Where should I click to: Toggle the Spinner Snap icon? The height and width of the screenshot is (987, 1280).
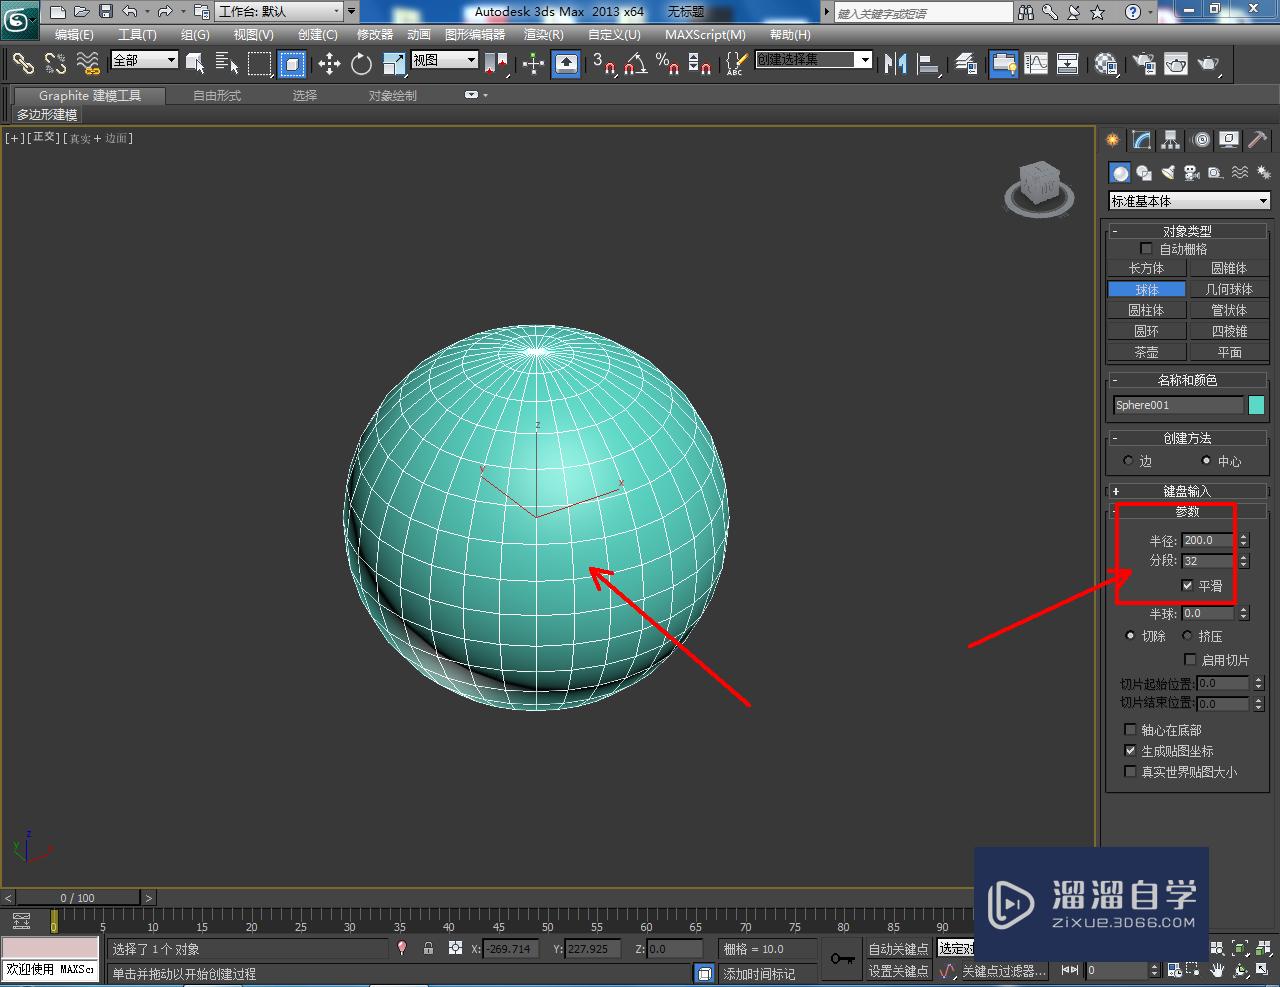700,64
